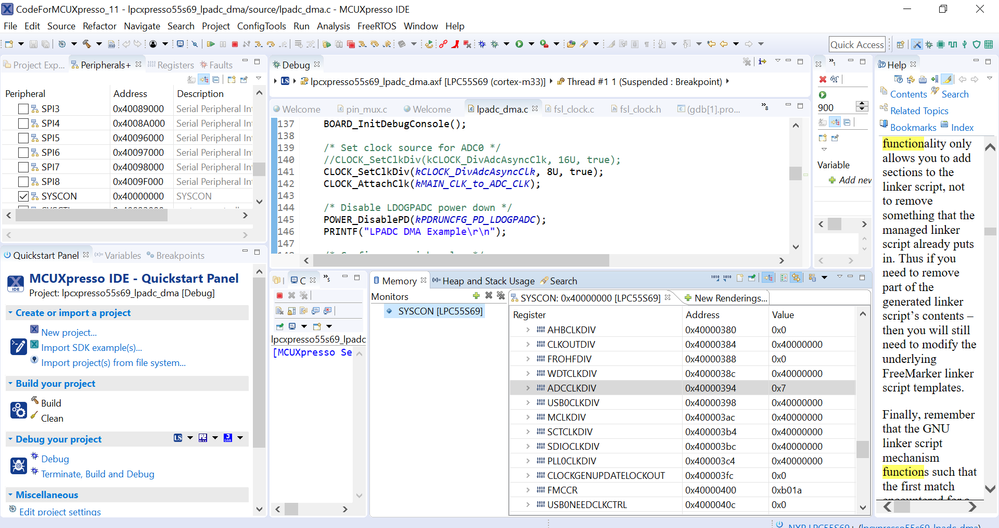Click the red stop icon in Console panel
The height and width of the screenshot is (528, 999).
click(x=280, y=296)
